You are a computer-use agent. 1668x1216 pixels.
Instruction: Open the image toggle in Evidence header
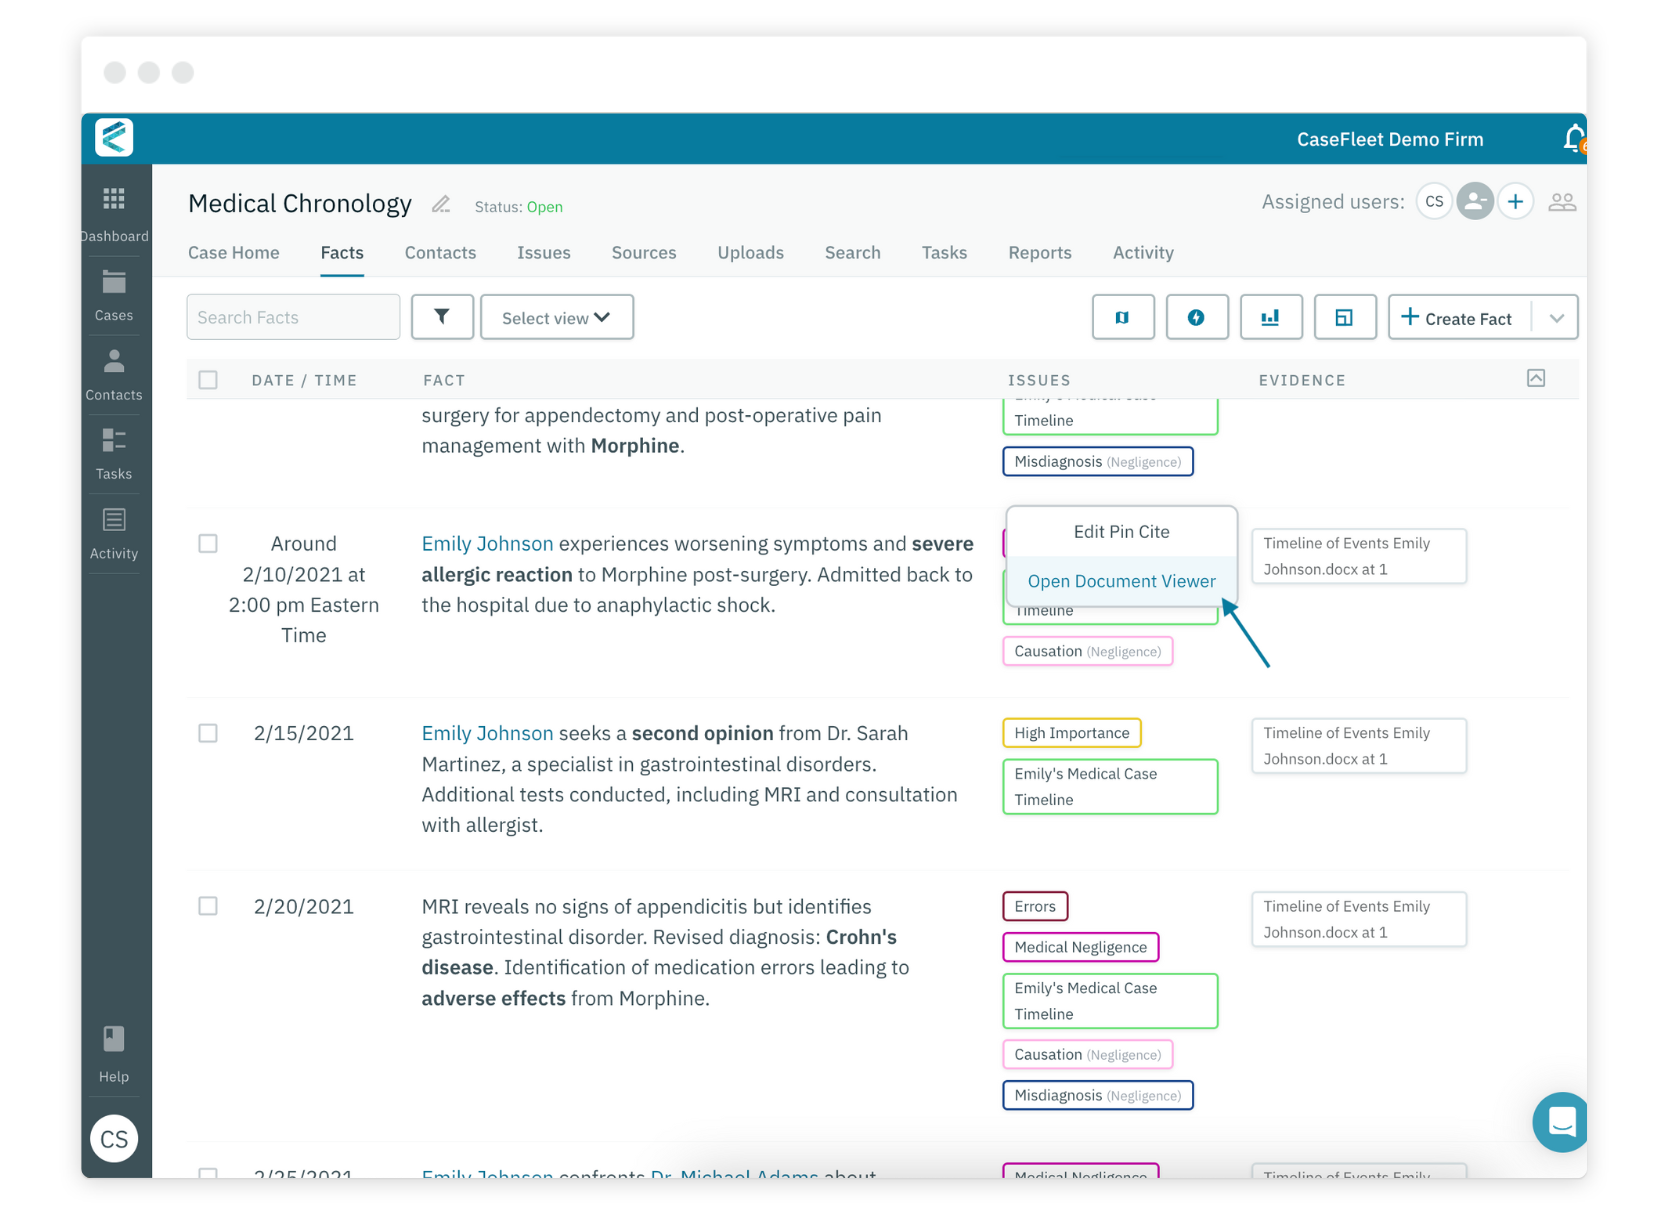click(1536, 379)
